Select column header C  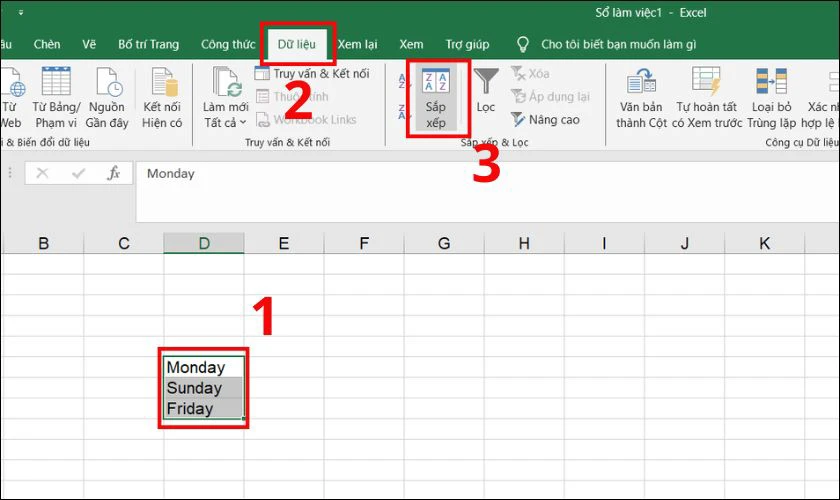pos(124,243)
